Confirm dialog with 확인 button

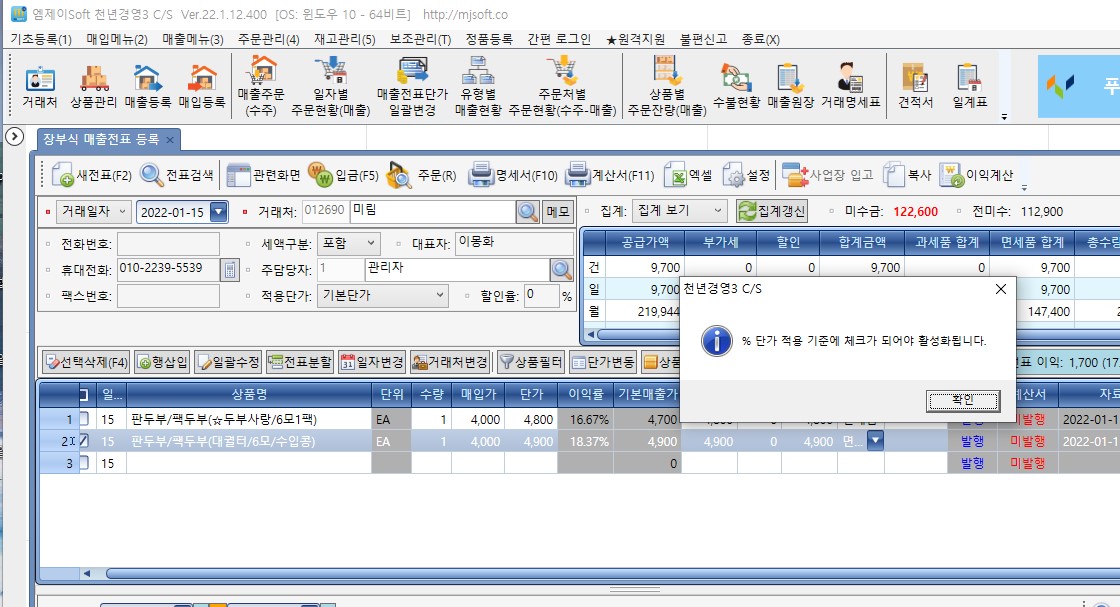point(962,401)
